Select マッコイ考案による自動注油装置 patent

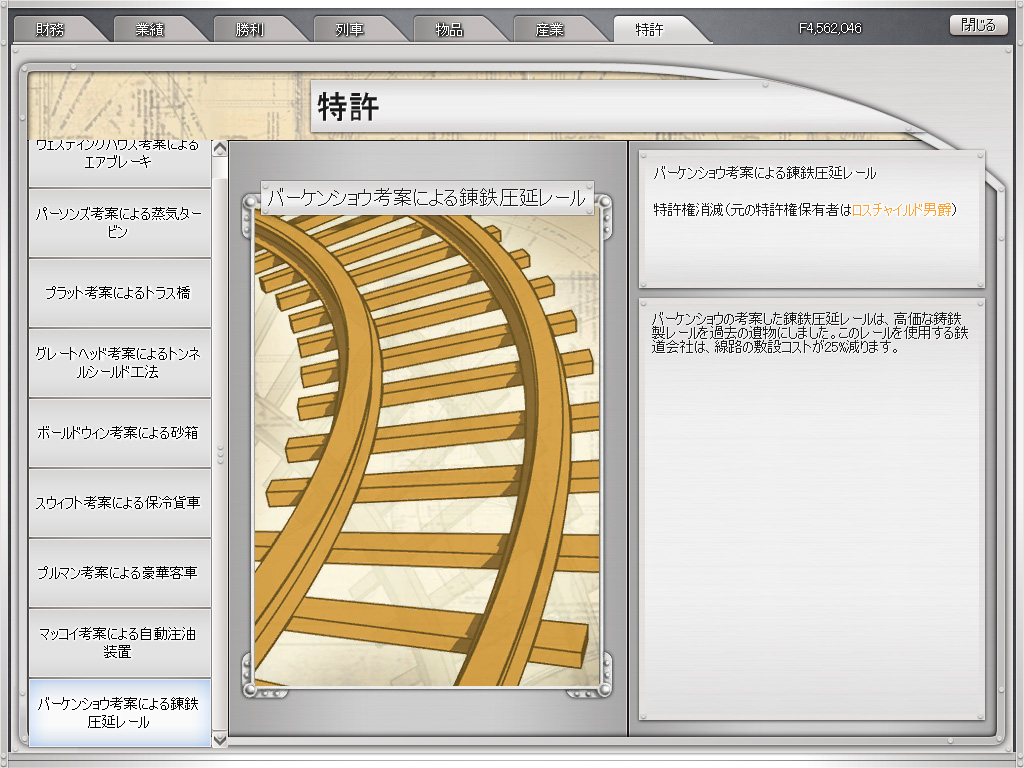pos(120,643)
